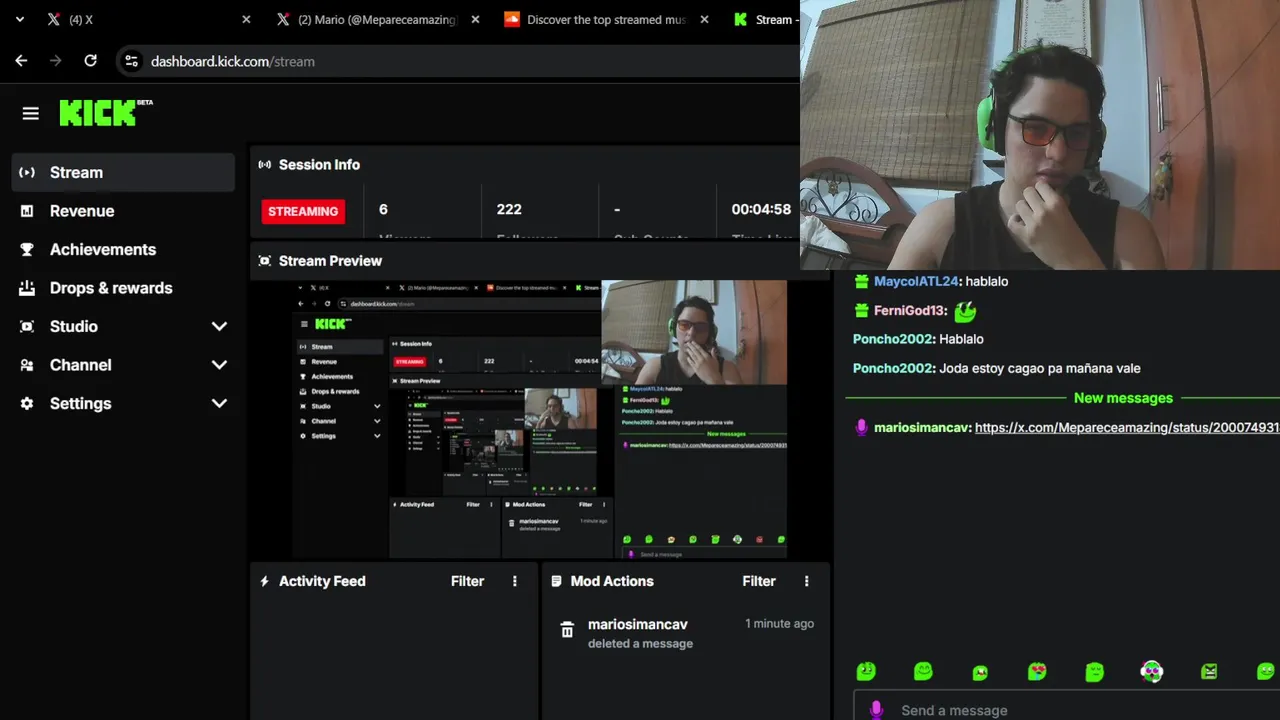Click Poncho2002 beside the 'Joda estoy cagao' message
Image resolution: width=1280 pixels, height=720 pixels.
(894, 368)
